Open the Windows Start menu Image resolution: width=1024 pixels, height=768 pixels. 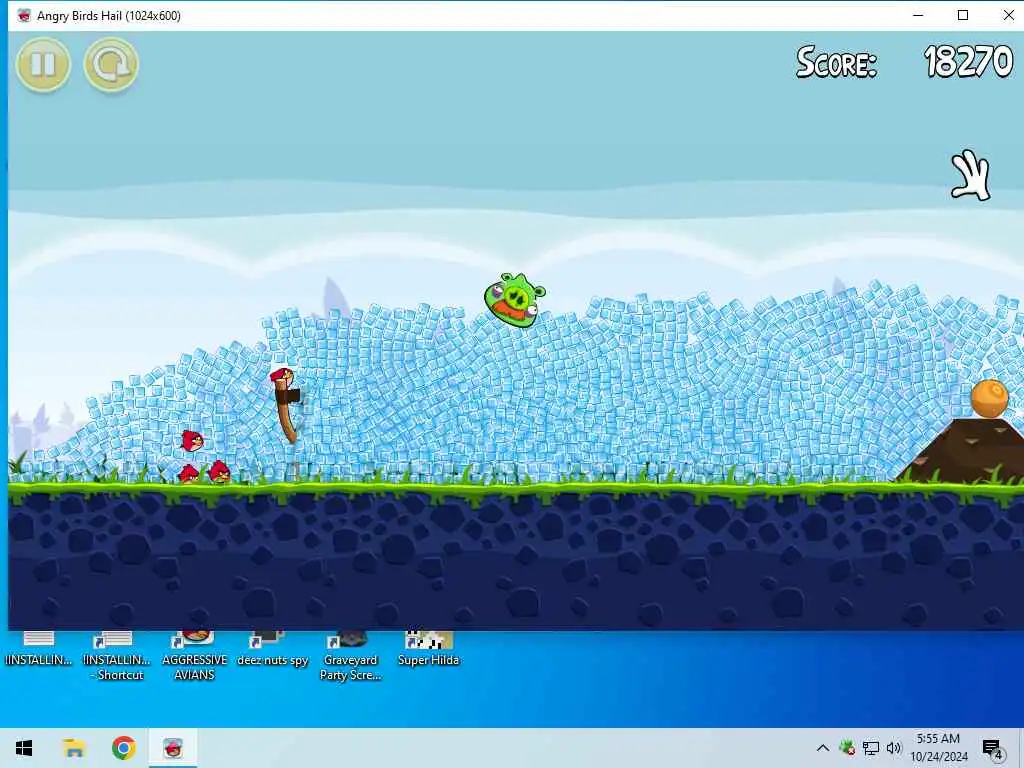point(24,748)
